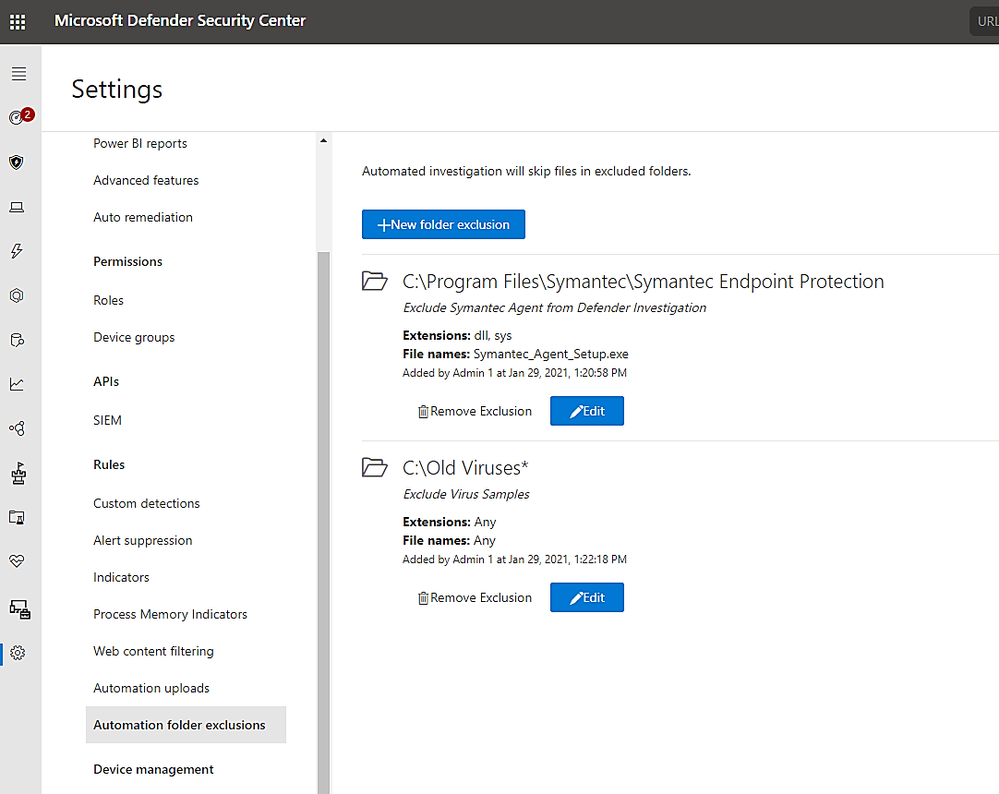Edit the C:\Old Viruses* exclusion
Image resolution: width=999 pixels, height=794 pixels.
pyautogui.click(x=587, y=598)
